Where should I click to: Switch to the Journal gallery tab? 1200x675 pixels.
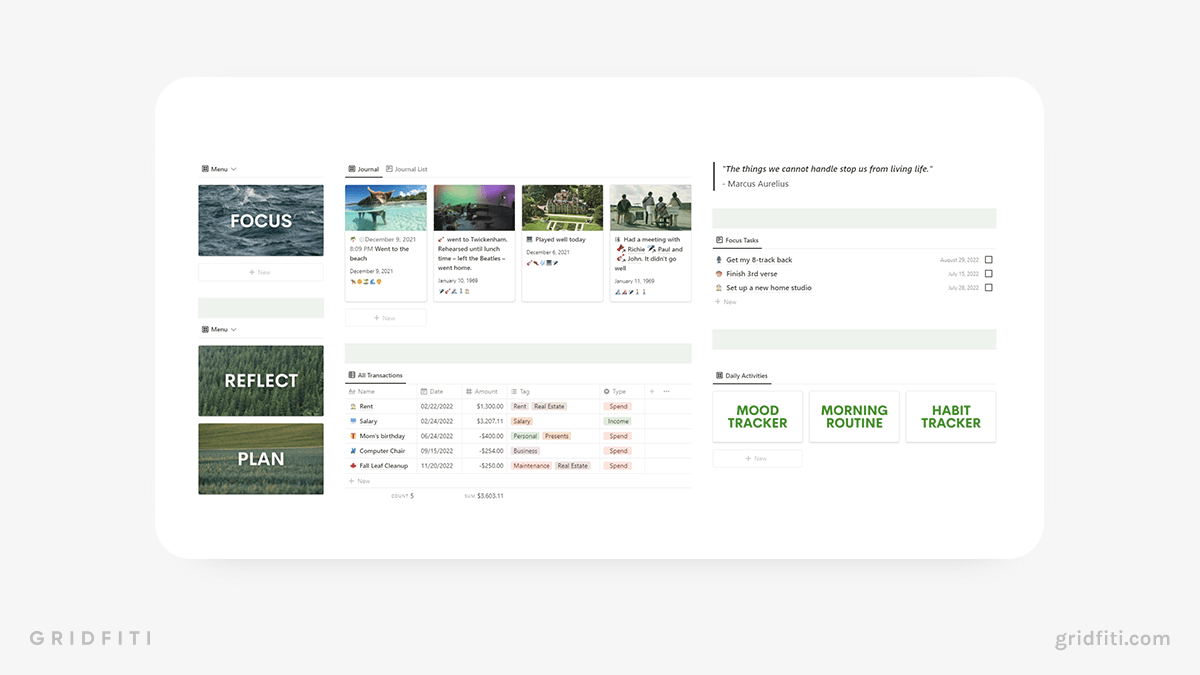[x=364, y=170]
